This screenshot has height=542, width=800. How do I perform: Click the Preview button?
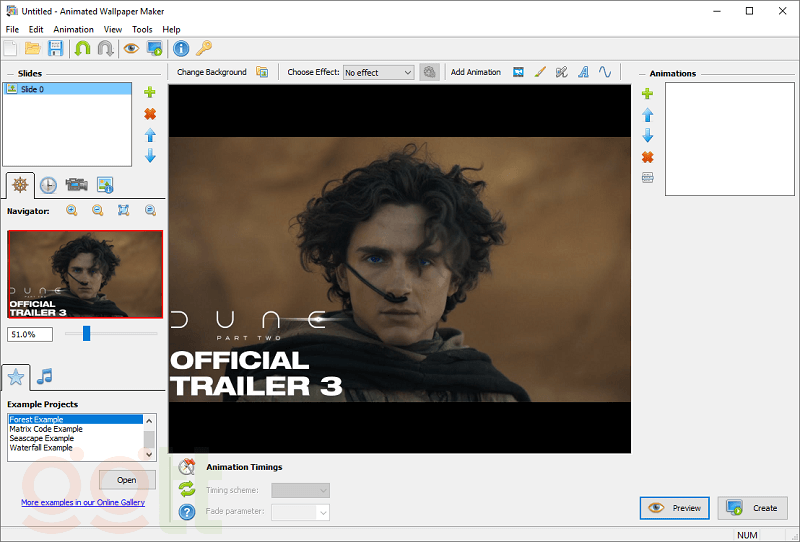tap(675, 508)
